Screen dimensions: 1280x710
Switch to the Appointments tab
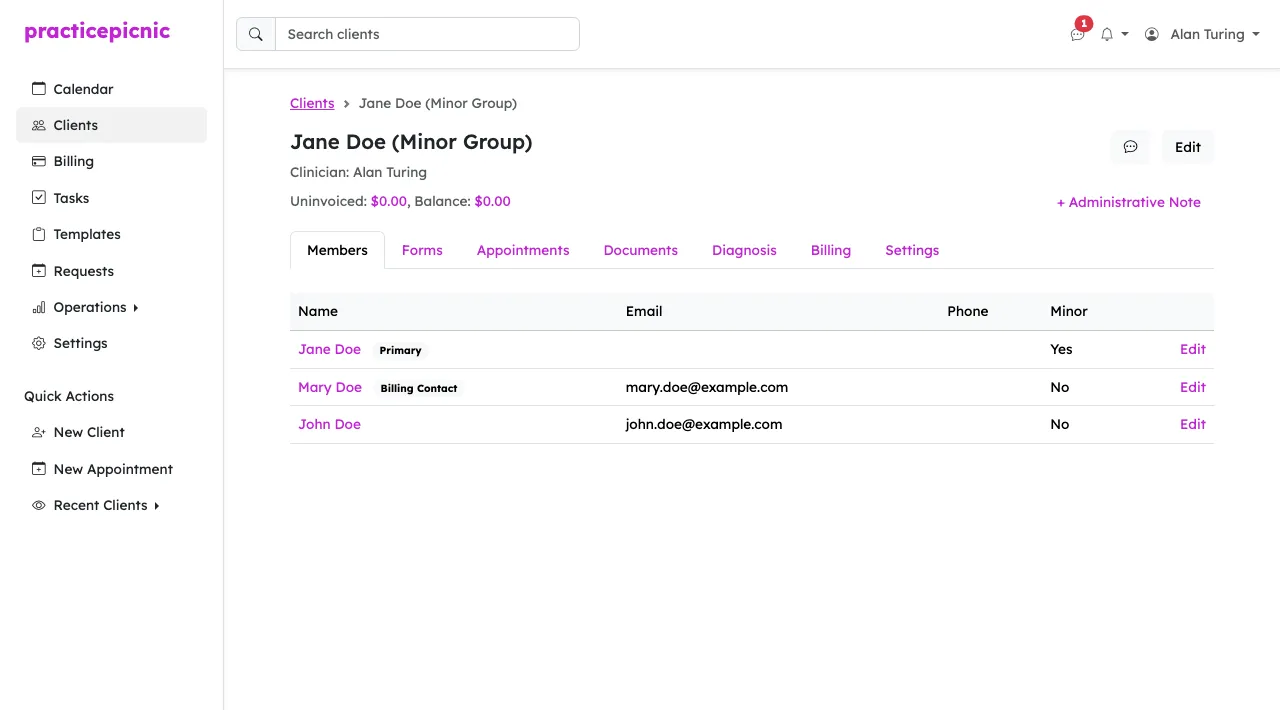tap(523, 250)
